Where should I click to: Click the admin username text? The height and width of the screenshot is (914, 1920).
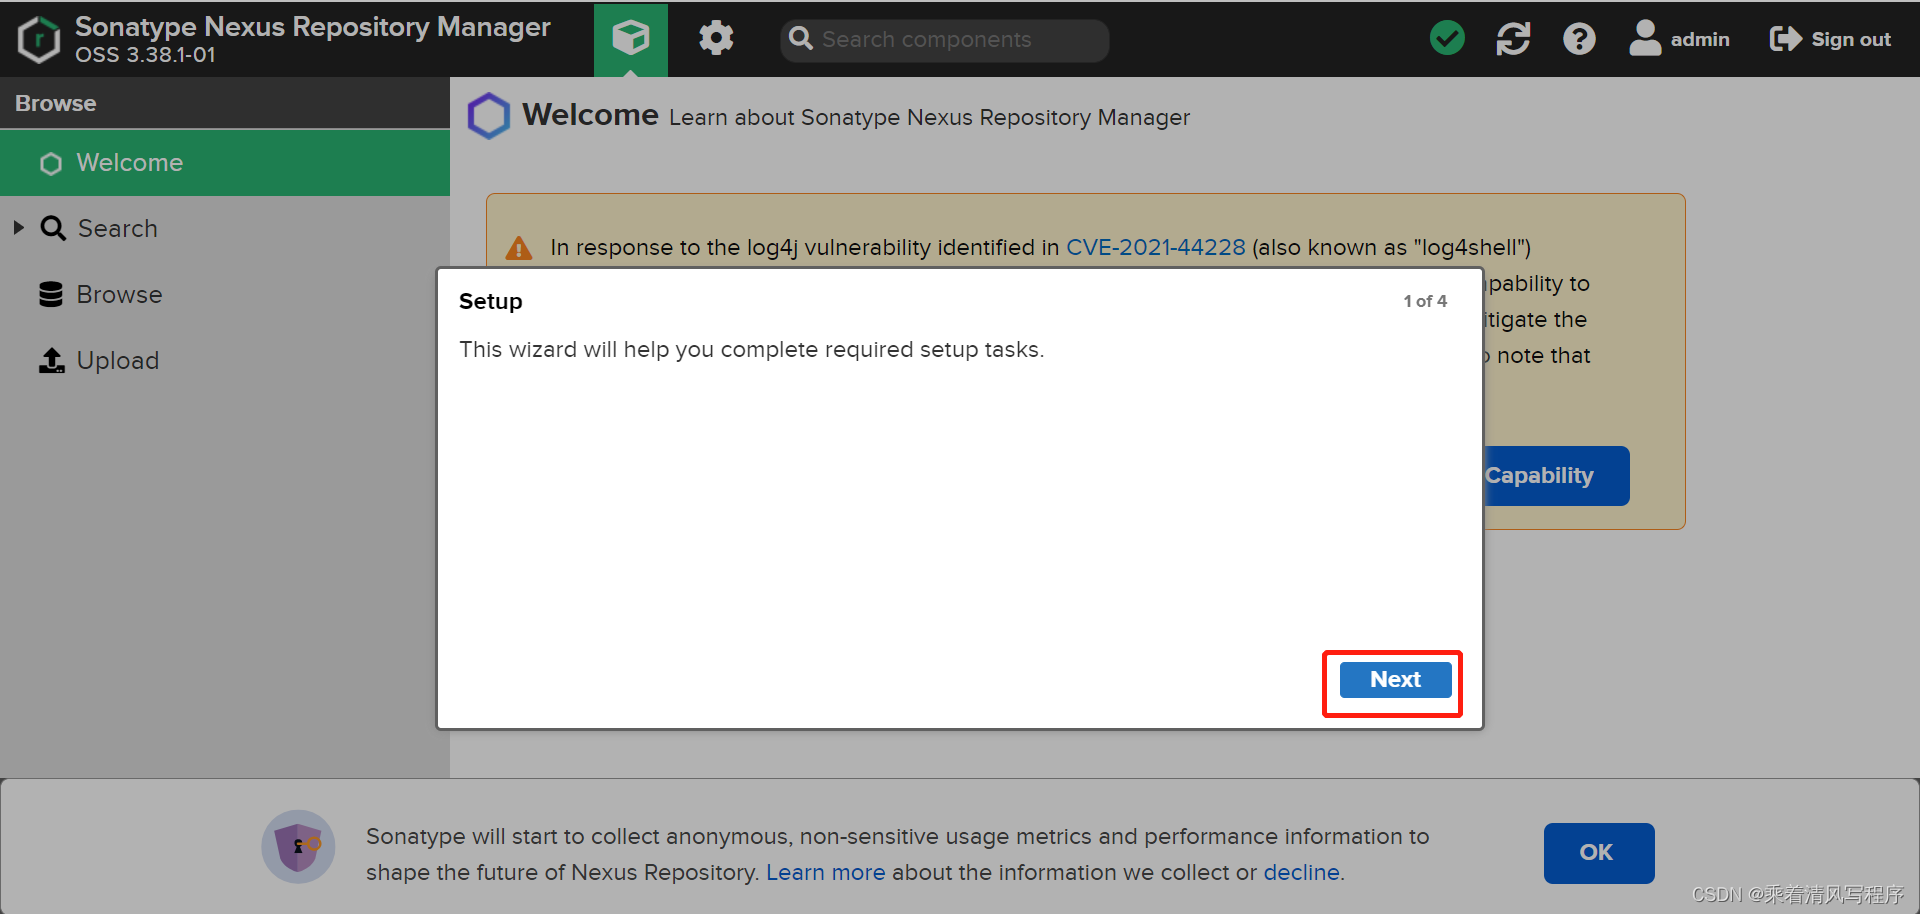[1700, 39]
